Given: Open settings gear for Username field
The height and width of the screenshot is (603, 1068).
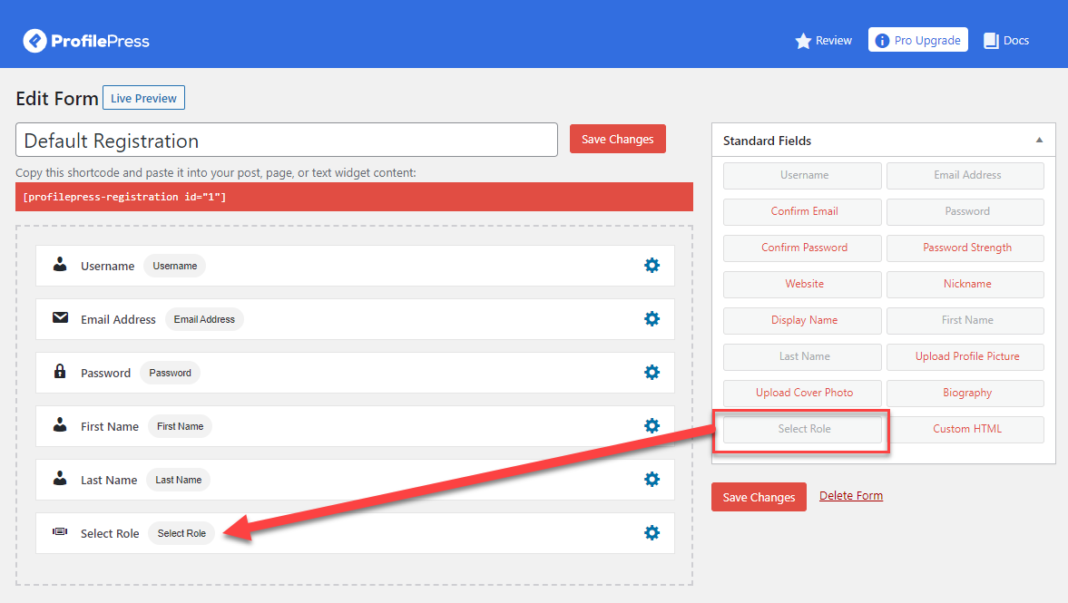Looking at the screenshot, I should pos(652,265).
